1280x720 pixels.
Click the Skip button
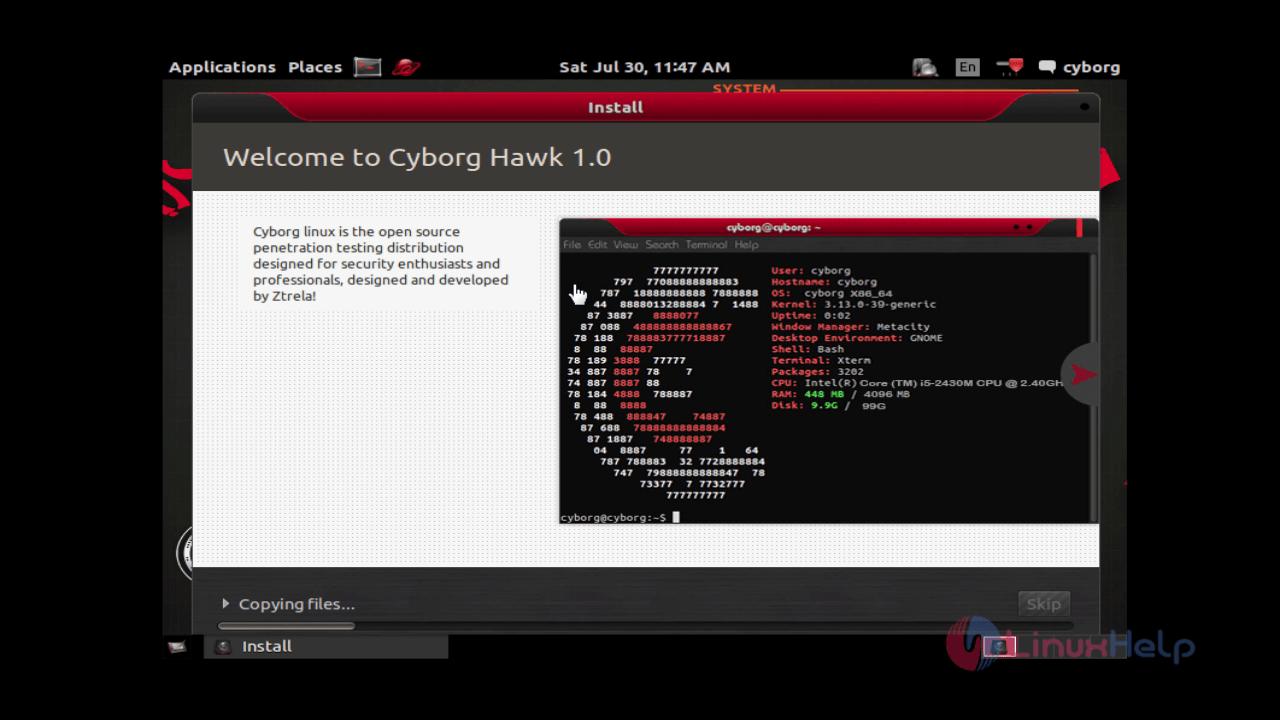(1043, 603)
